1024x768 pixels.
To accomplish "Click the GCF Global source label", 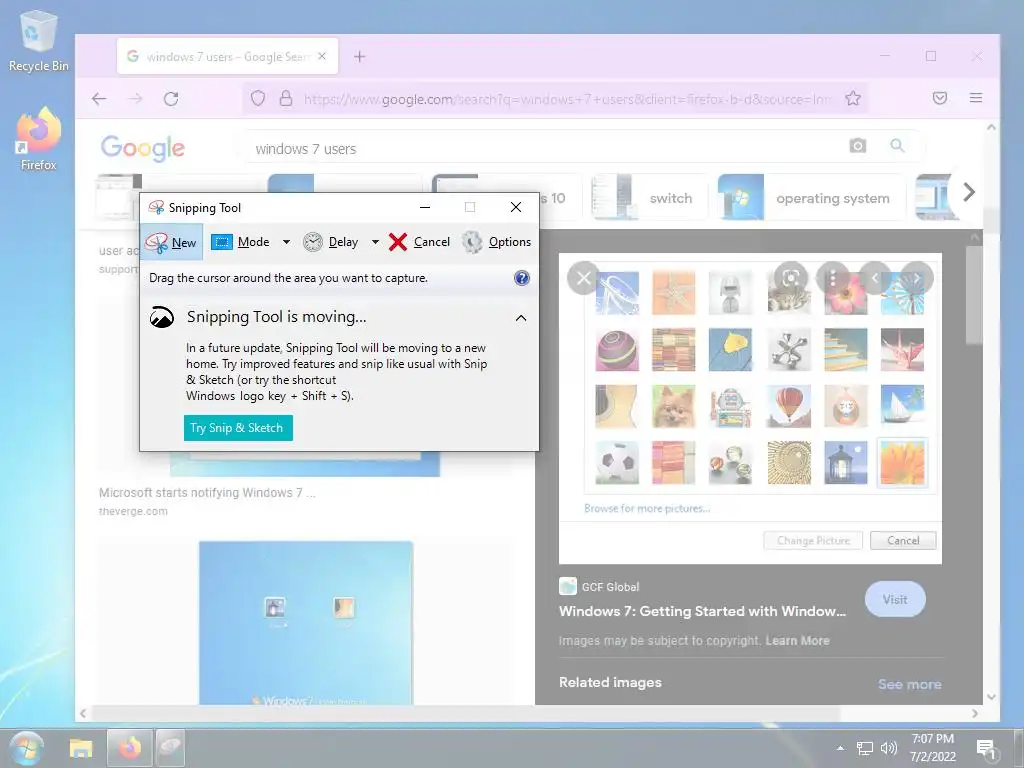I will point(610,586).
